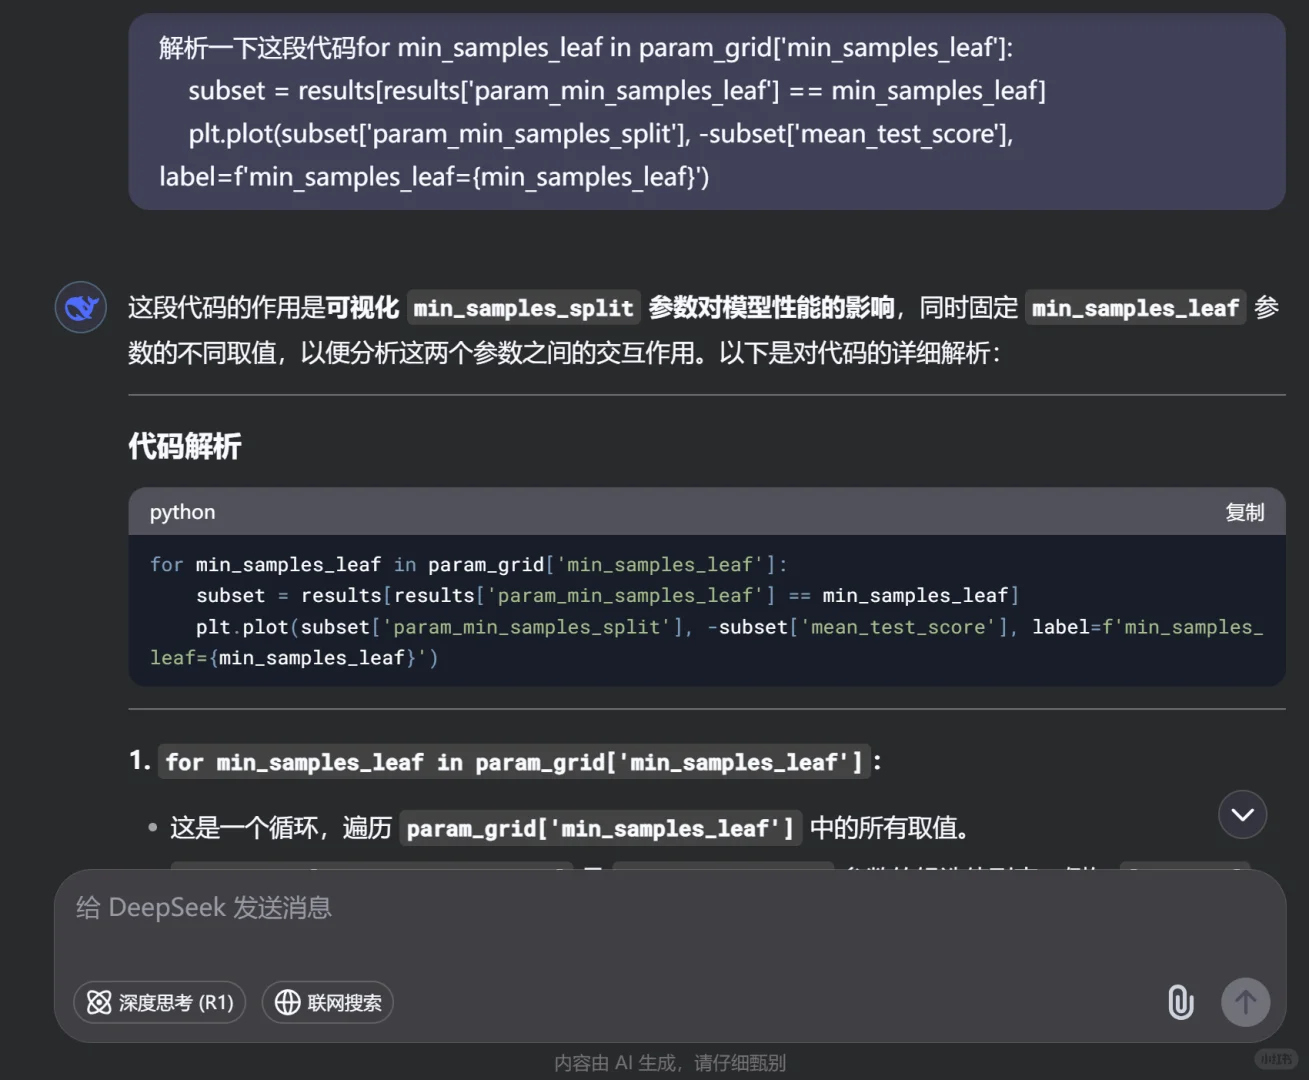Click the watermark badge in bottom-right corner

point(1277,1057)
